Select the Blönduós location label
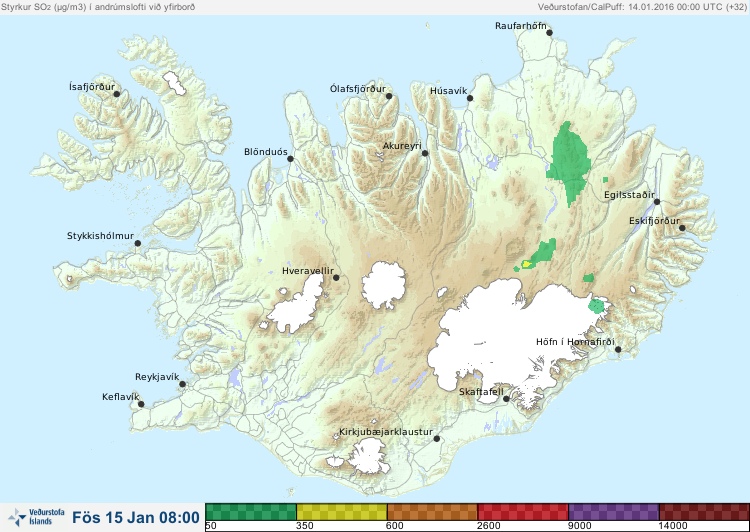Screen dimensions: 750x532 tap(266, 152)
